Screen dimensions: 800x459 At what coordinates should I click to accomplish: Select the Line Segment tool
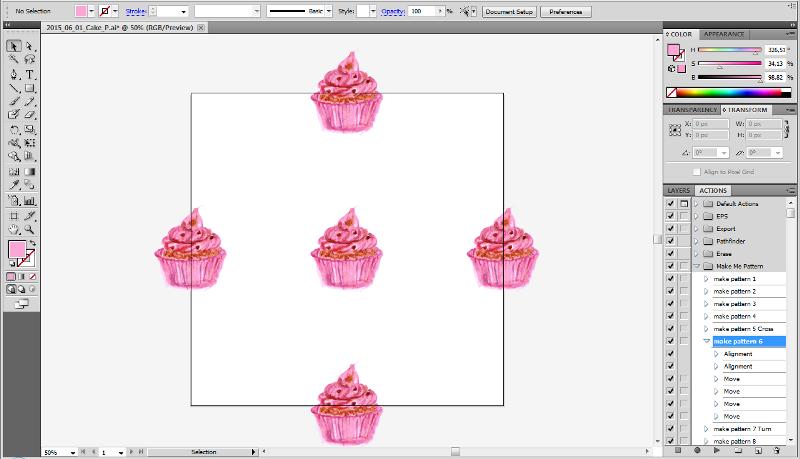[14, 88]
